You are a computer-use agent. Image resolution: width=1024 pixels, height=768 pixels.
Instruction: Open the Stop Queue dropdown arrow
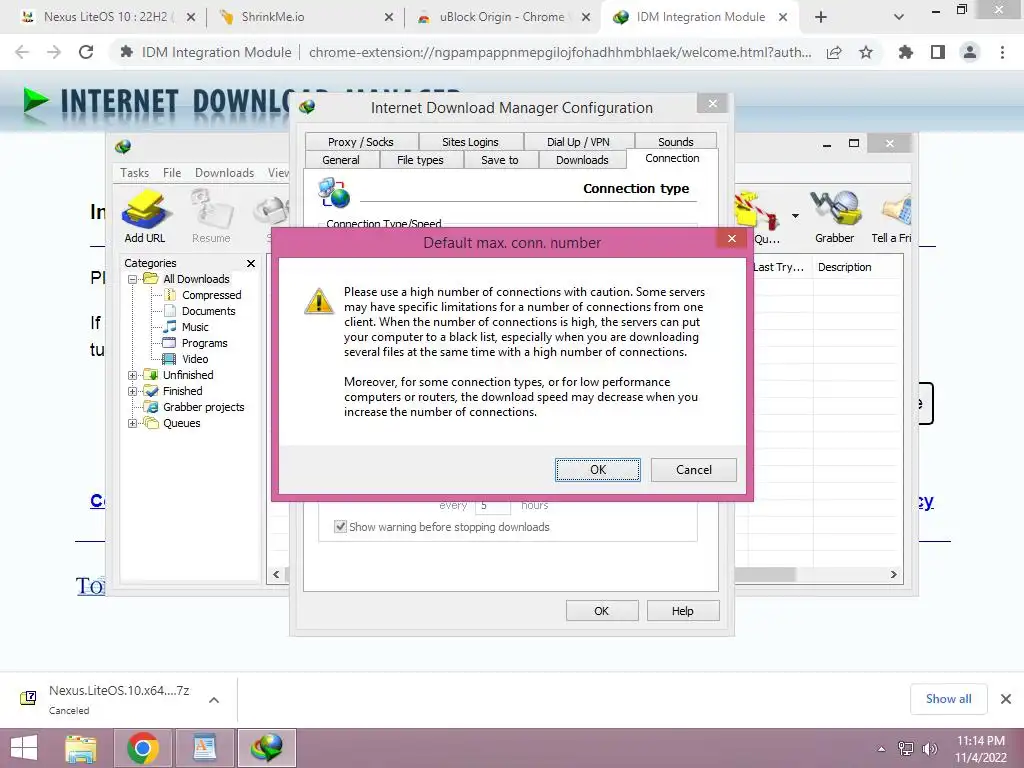(795, 216)
